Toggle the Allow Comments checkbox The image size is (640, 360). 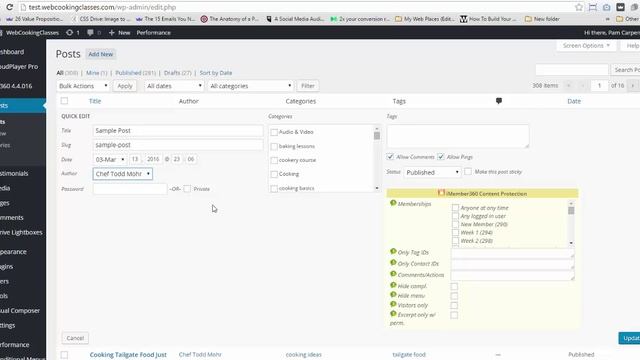[x=390, y=157]
